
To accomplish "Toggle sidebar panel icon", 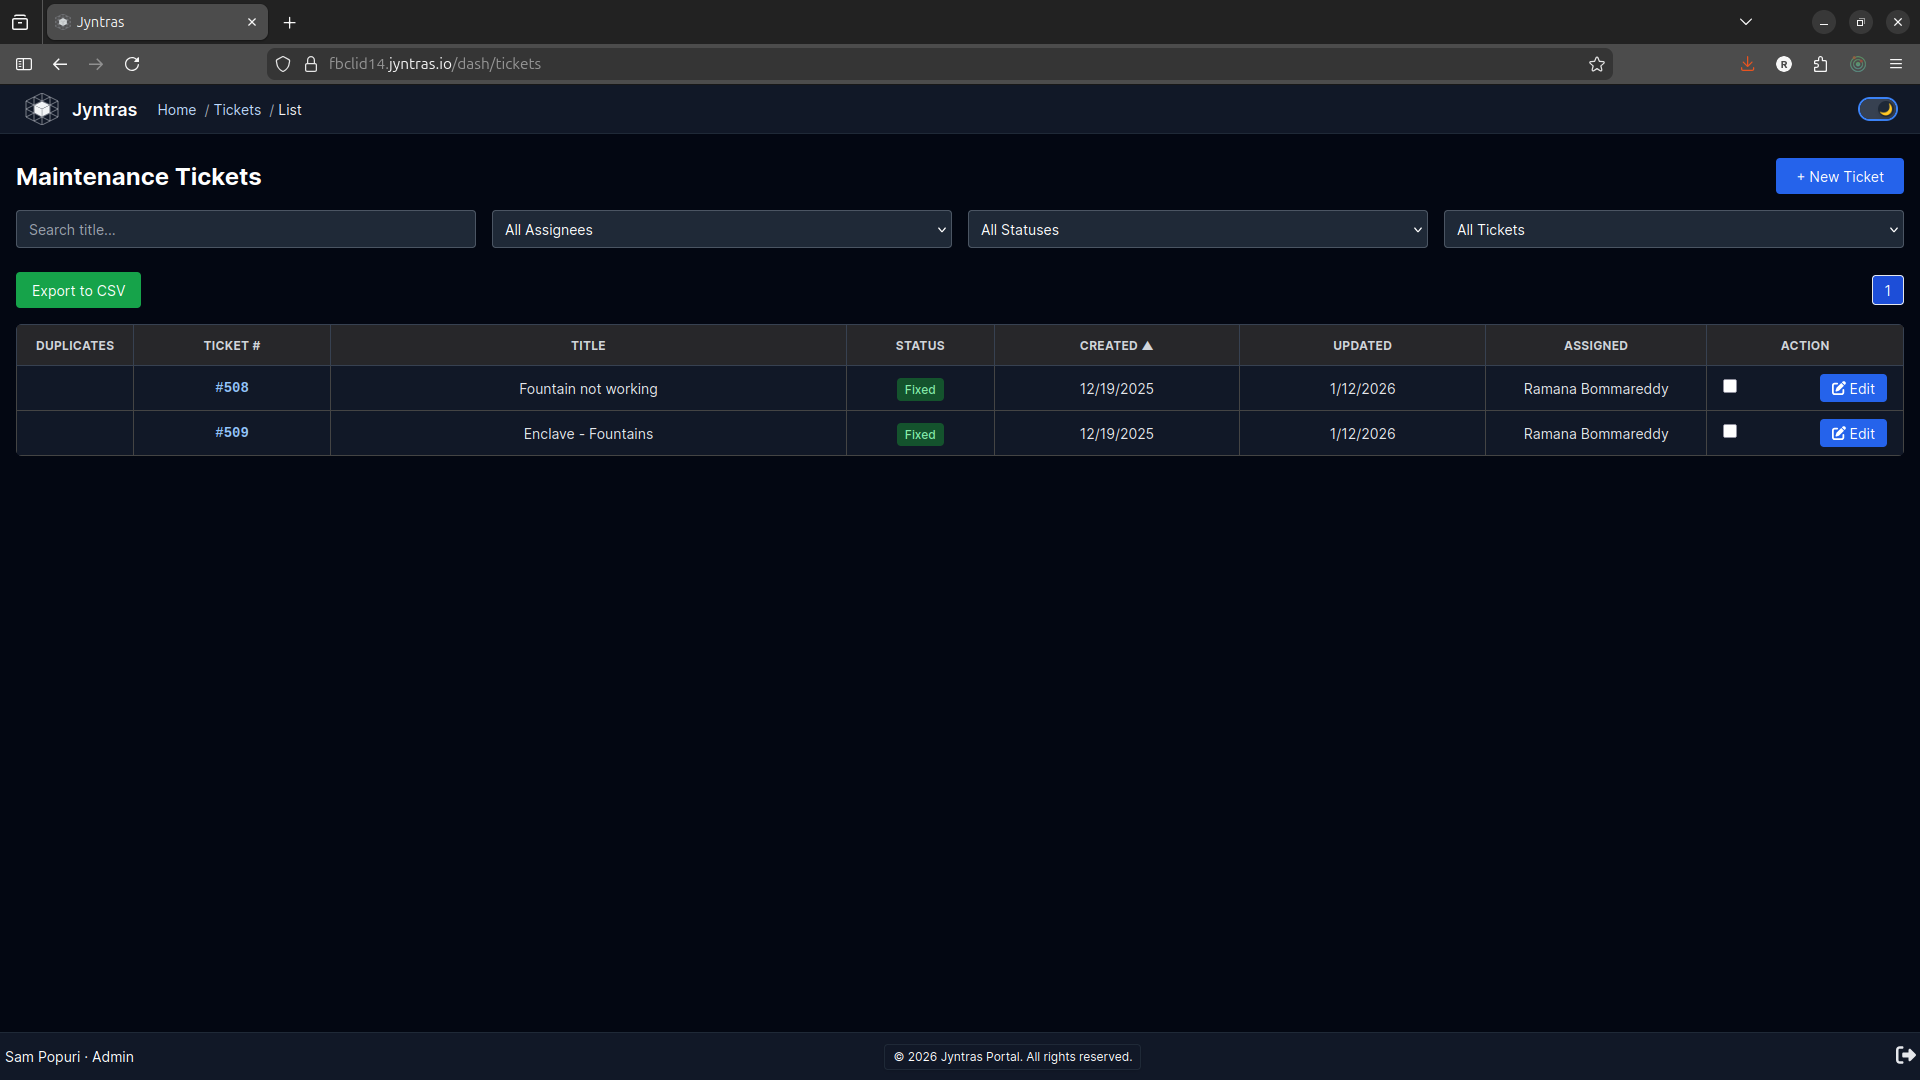I will (x=24, y=64).
